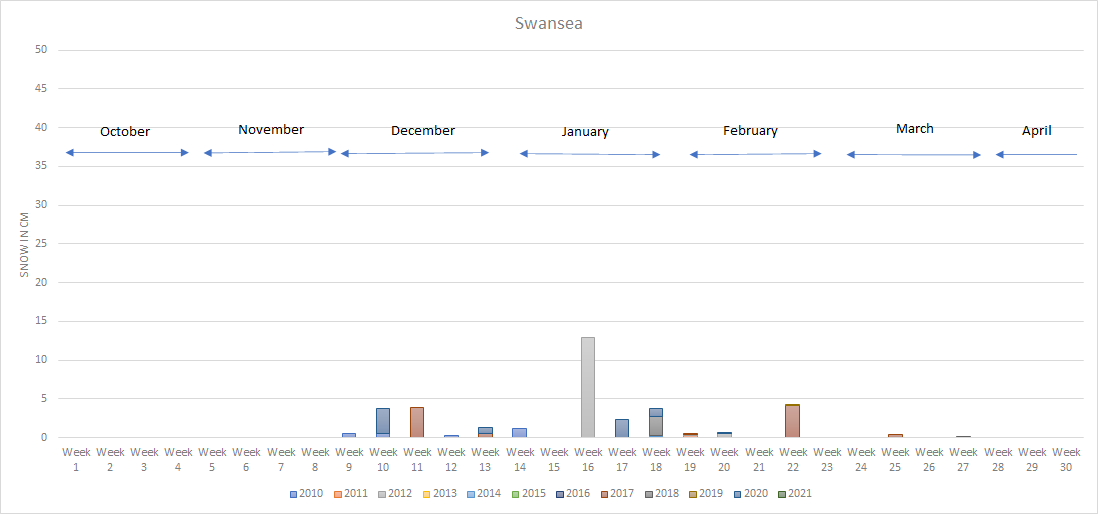Select the SNOW IN CM axis title

point(25,244)
